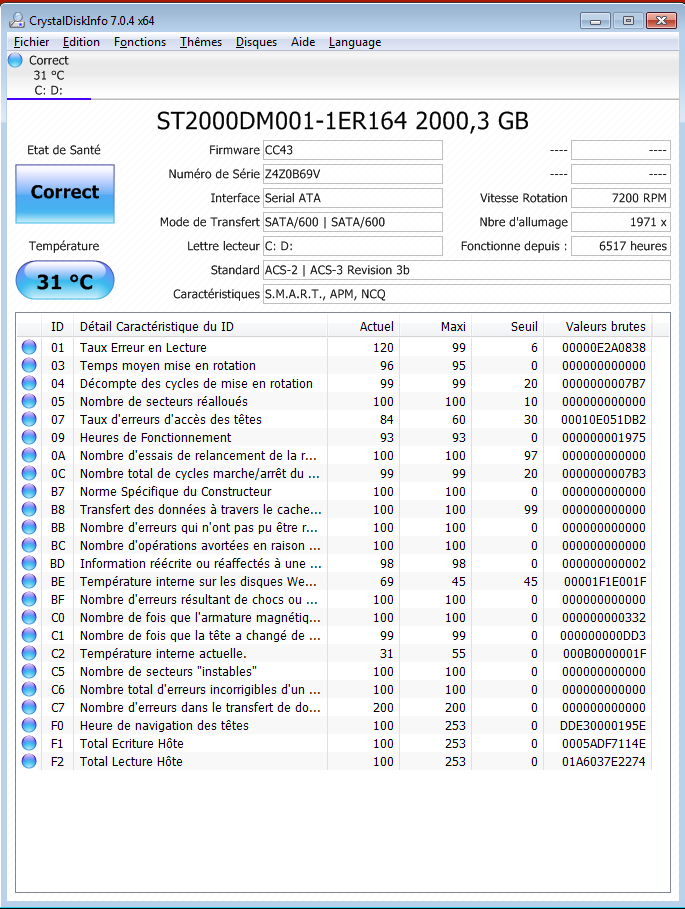Click status orb for attribute 0C
This screenshot has height=909, width=685.
pos(29,473)
